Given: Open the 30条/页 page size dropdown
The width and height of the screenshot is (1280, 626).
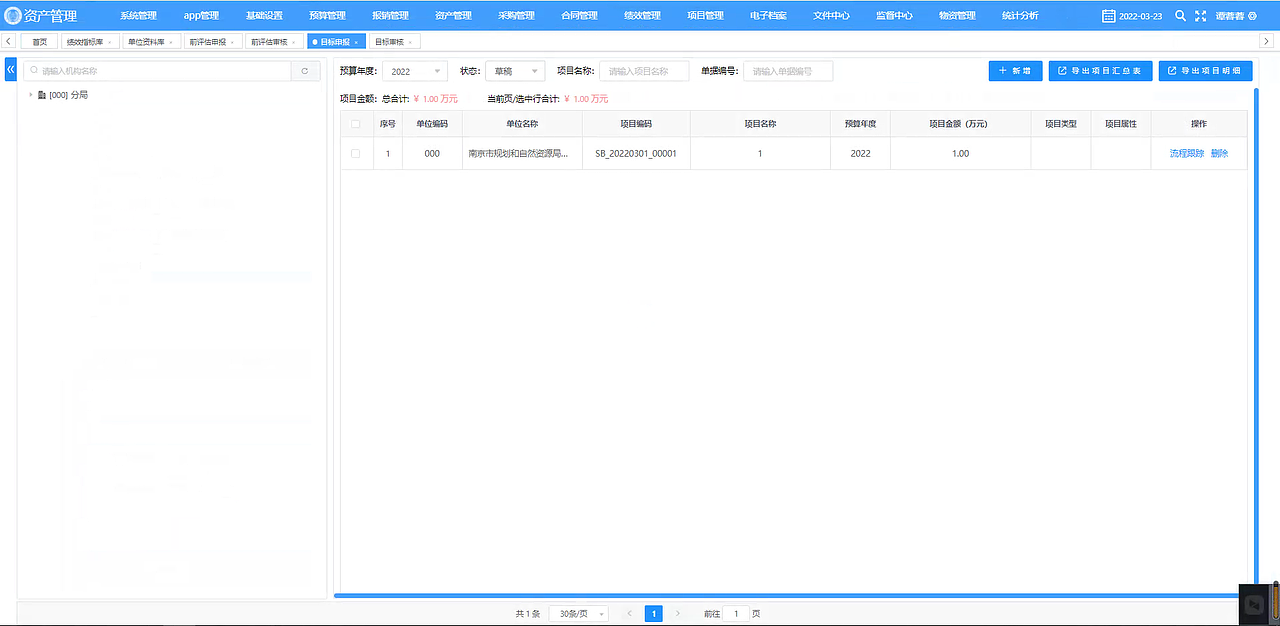Looking at the screenshot, I should (578, 613).
